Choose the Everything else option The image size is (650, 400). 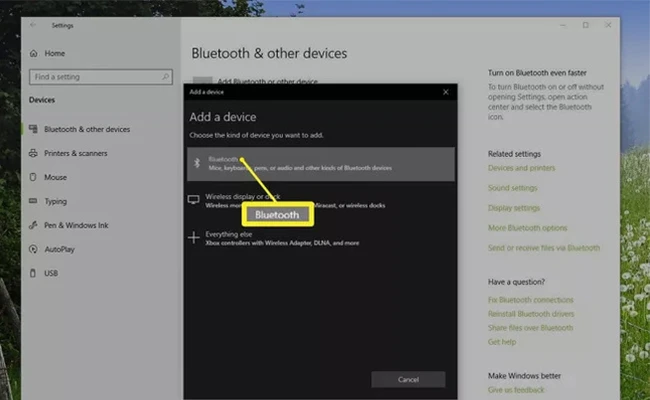click(x=320, y=238)
